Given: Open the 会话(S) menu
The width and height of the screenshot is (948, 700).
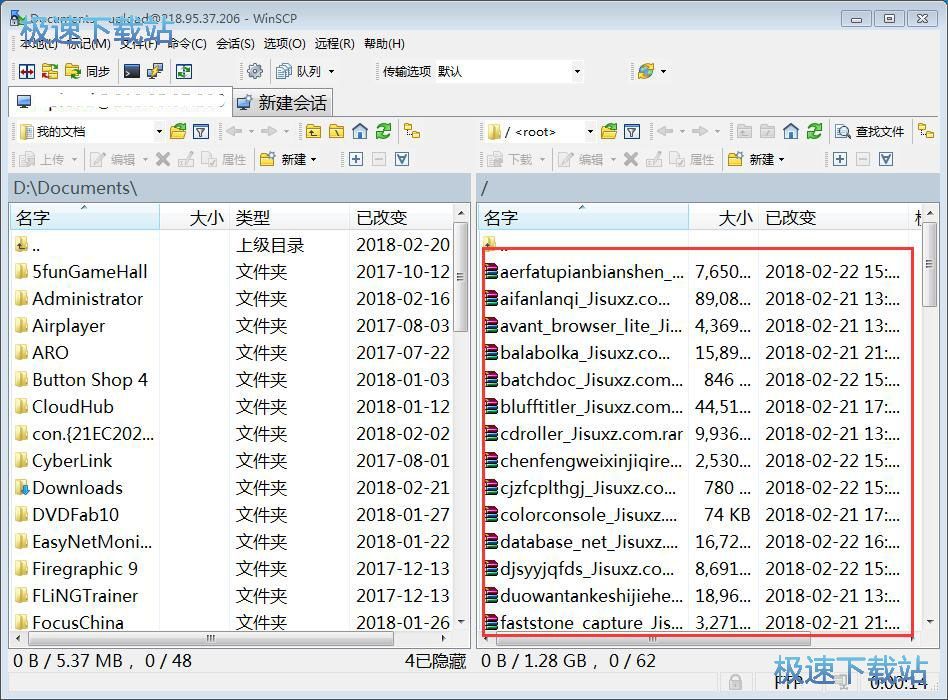Looking at the screenshot, I should point(235,44).
